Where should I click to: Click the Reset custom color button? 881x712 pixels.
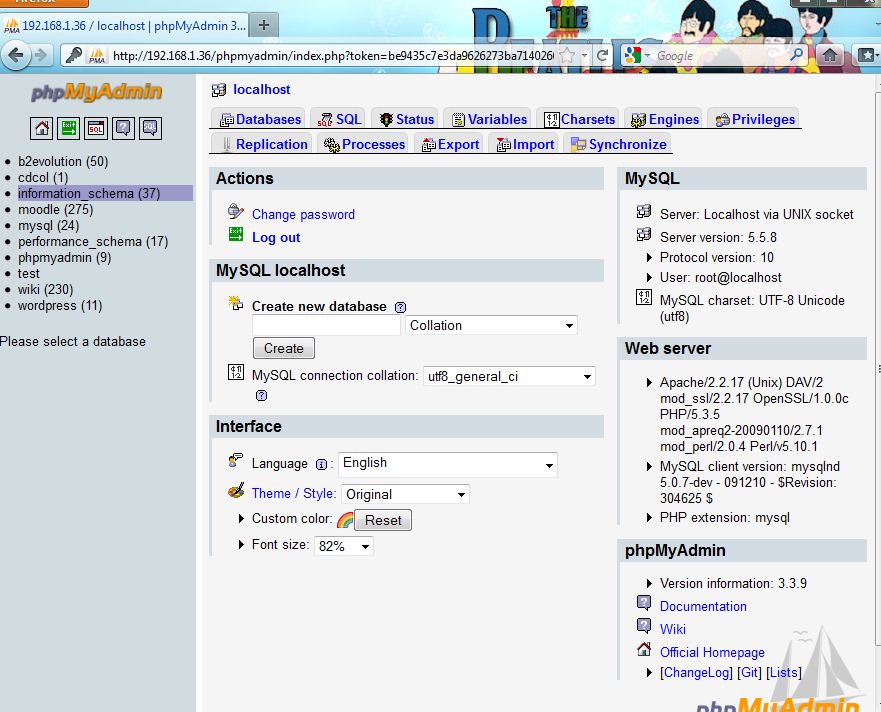coord(383,520)
